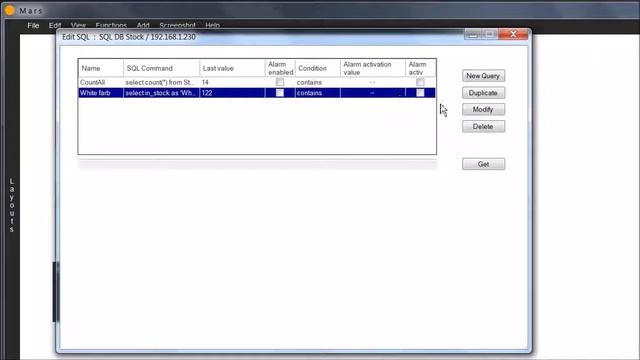
Task: Delete the selected query
Action: click(483, 127)
